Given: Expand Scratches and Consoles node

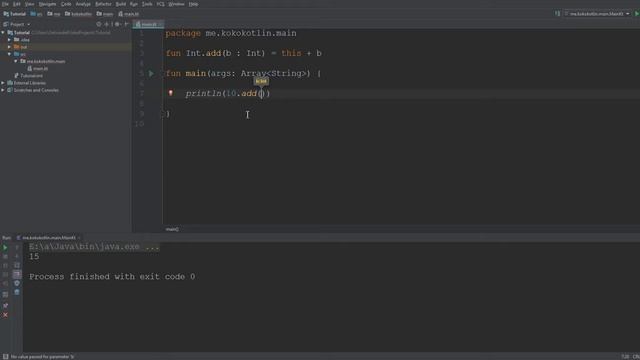Looking at the screenshot, I should click(3, 90).
